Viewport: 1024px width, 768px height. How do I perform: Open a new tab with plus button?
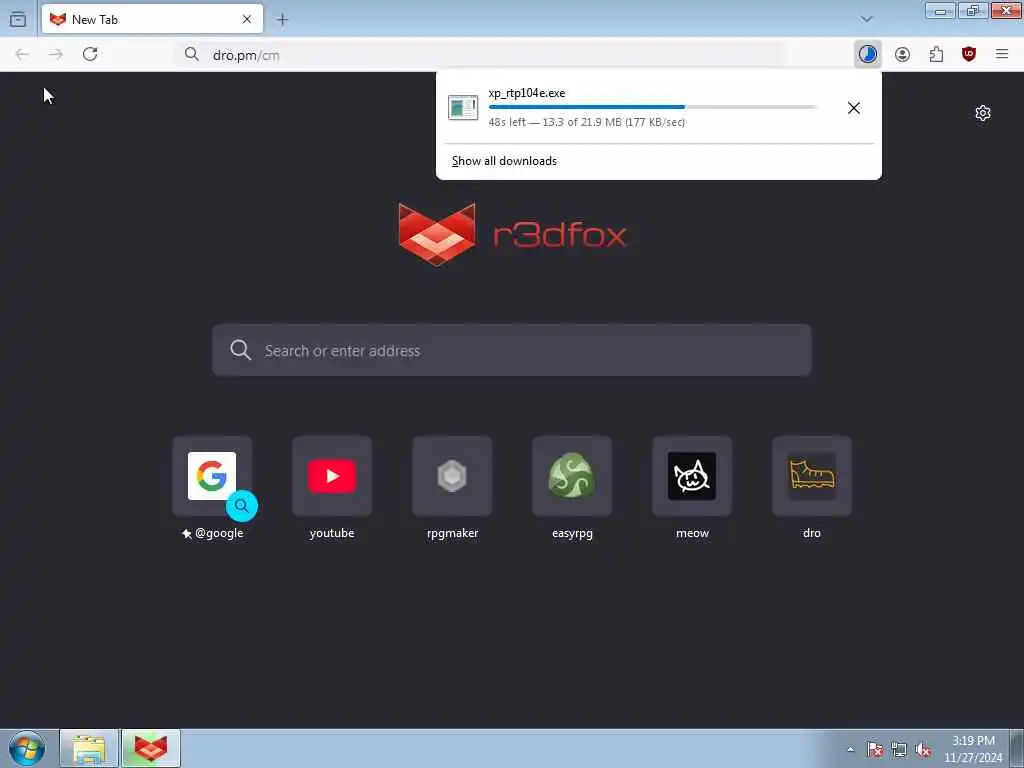pyautogui.click(x=282, y=20)
